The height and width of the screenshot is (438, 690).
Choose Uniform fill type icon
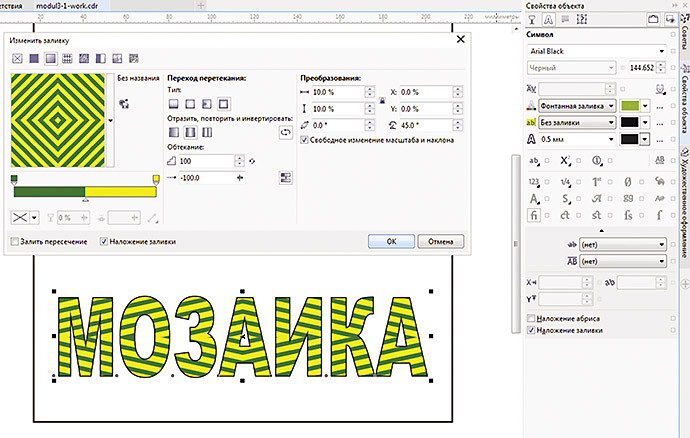[33, 60]
